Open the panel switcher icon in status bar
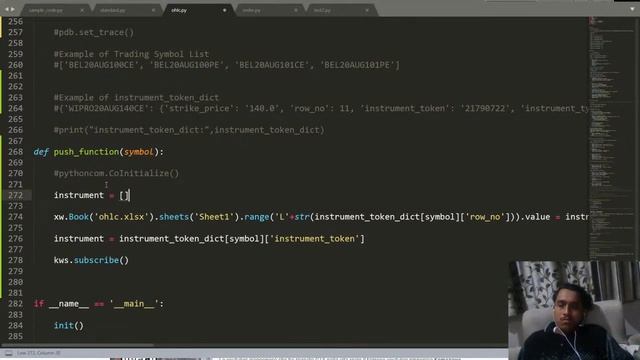This screenshot has width=640, height=360. pyautogui.click(x=8, y=353)
